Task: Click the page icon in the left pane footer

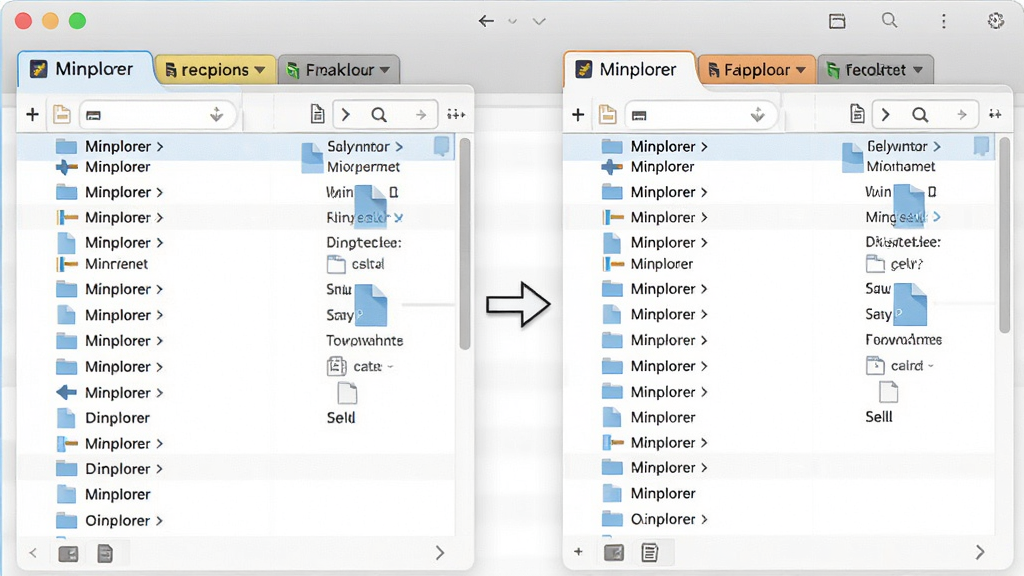Action: (x=105, y=553)
